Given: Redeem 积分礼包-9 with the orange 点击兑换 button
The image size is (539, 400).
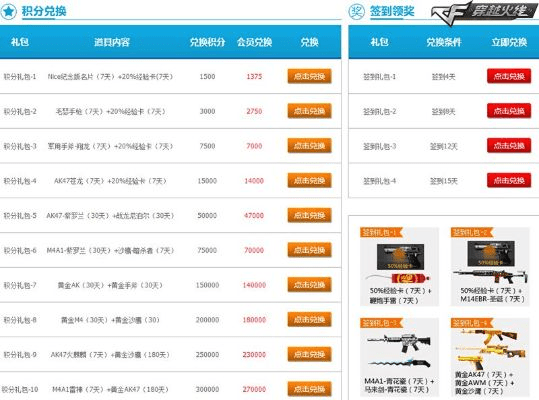Looking at the screenshot, I should 309,354.
